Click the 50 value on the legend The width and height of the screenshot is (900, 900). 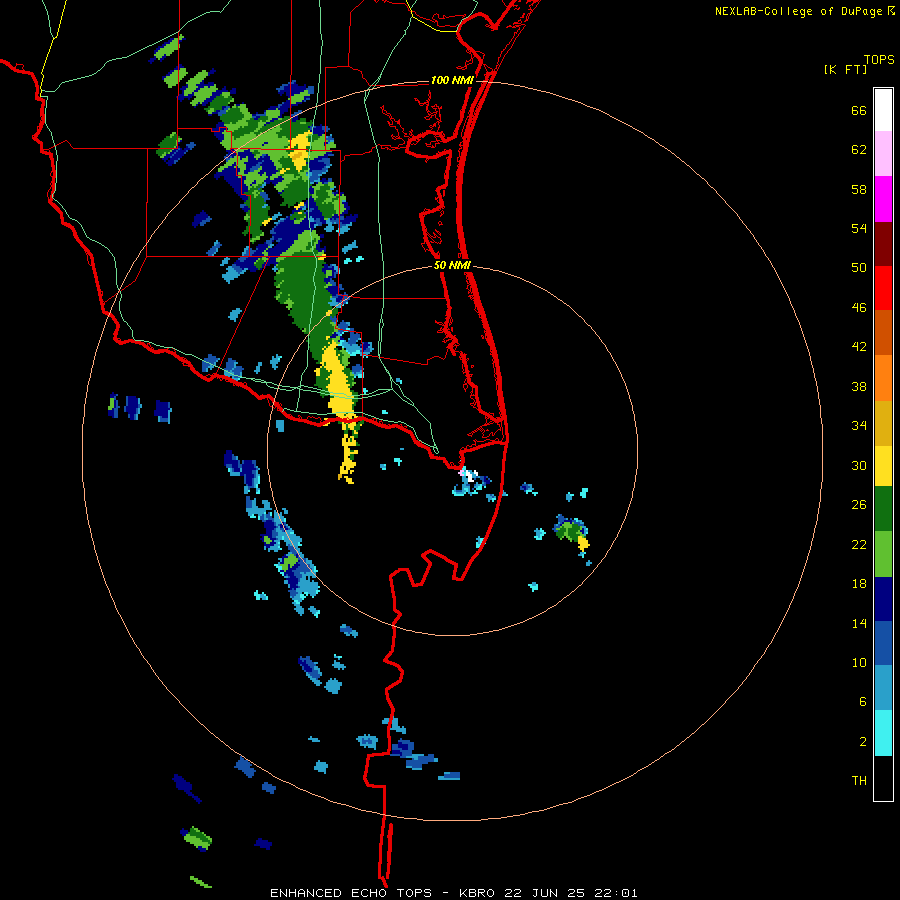(859, 268)
